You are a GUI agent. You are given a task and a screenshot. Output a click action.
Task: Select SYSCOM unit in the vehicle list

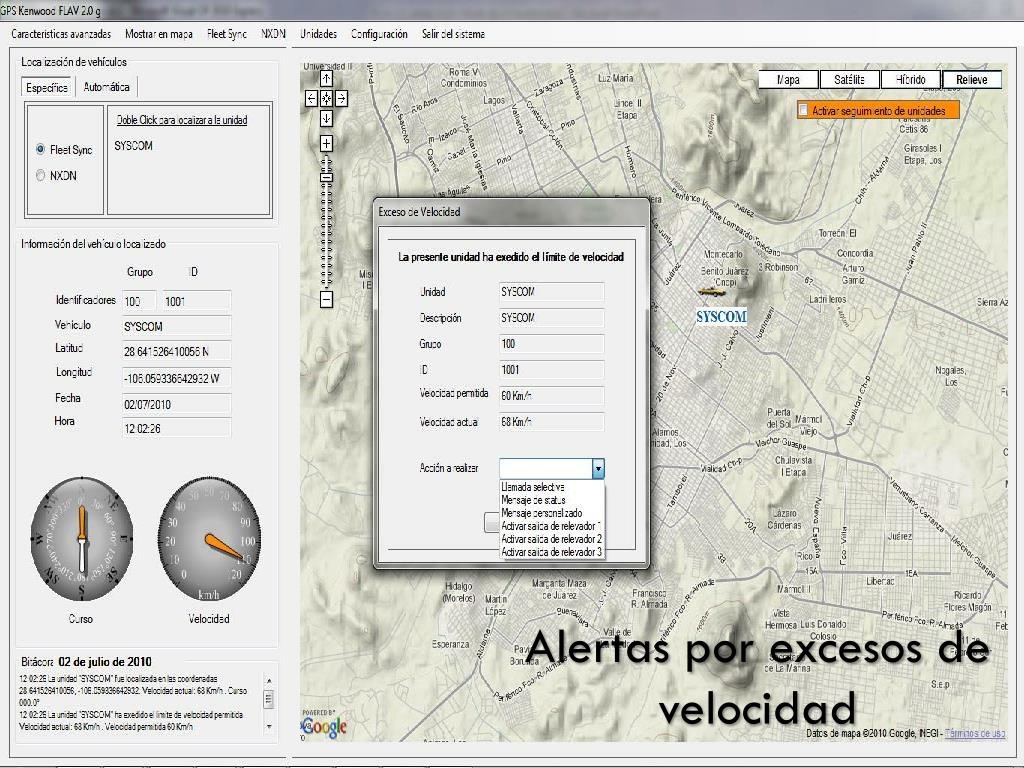133,146
